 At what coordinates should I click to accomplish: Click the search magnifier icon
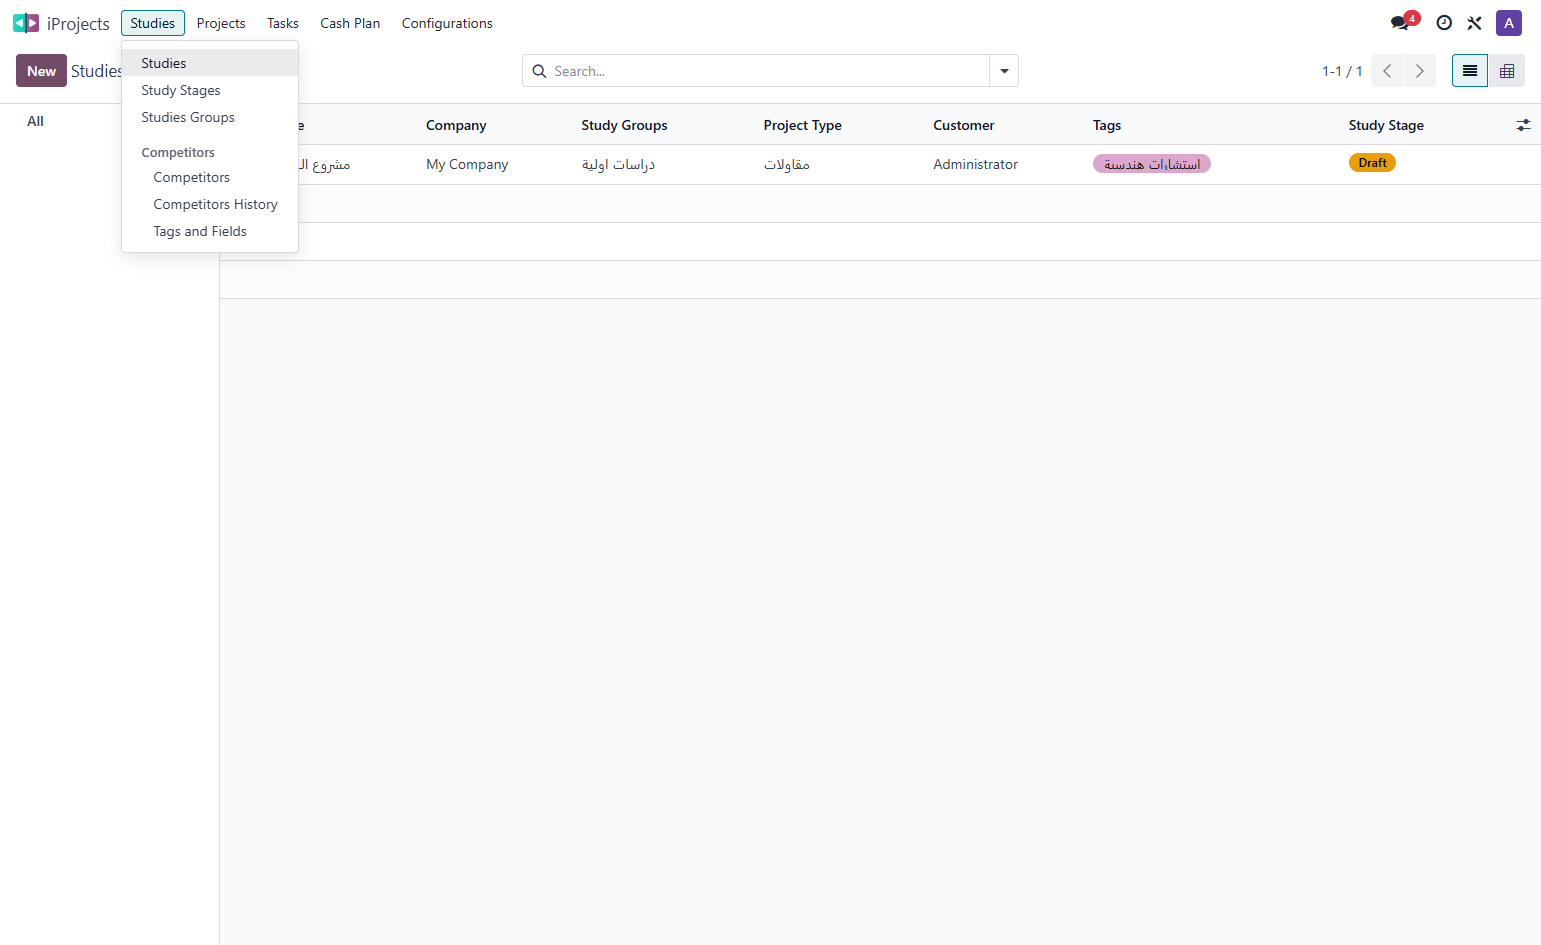click(x=539, y=71)
